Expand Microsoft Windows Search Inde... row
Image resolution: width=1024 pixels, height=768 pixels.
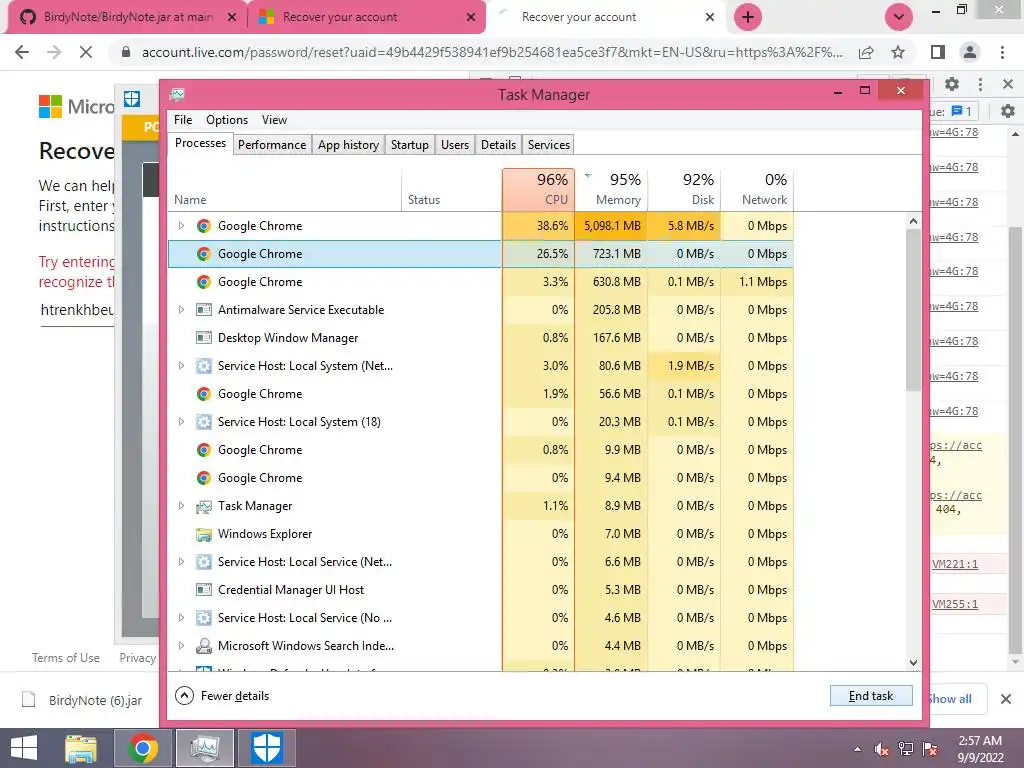click(x=181, y=646)
